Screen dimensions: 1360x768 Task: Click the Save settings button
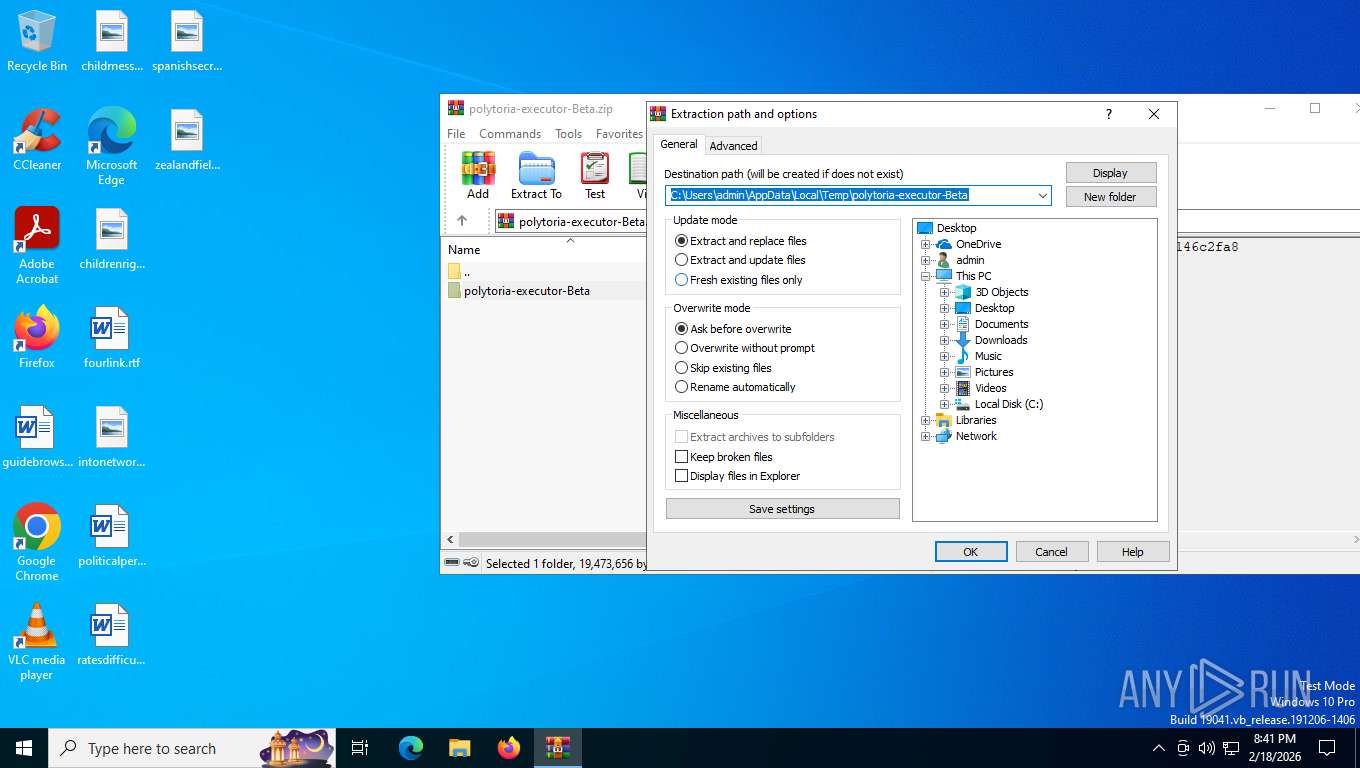pos(782,509)
